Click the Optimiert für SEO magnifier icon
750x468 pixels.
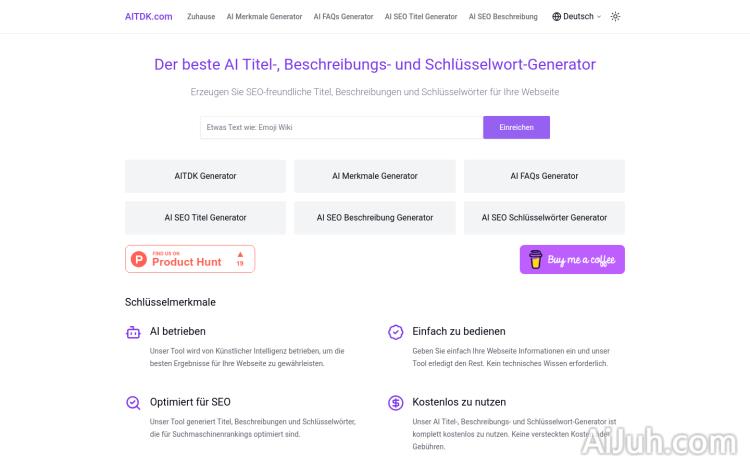coord(133,403)
